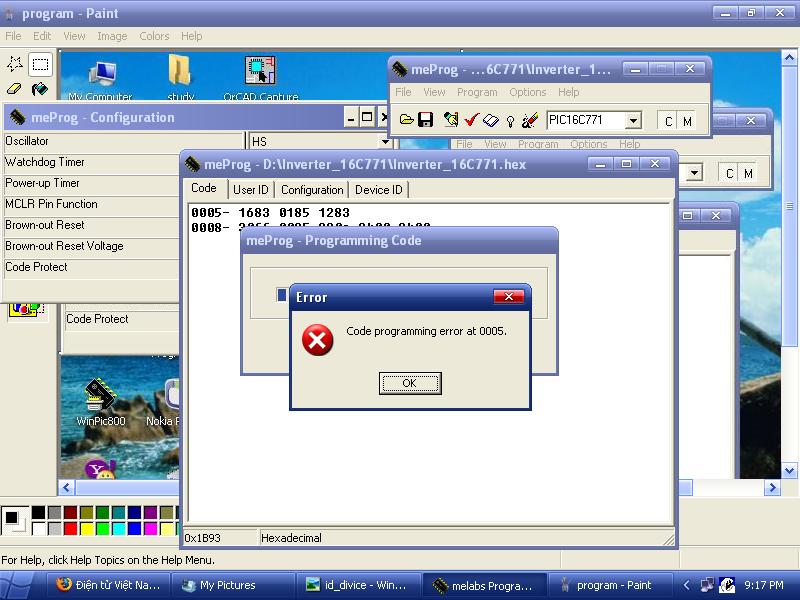Click the Save floppy icon in meProg toolbar
The image size is (800, 600).
[x=425, y=120]
